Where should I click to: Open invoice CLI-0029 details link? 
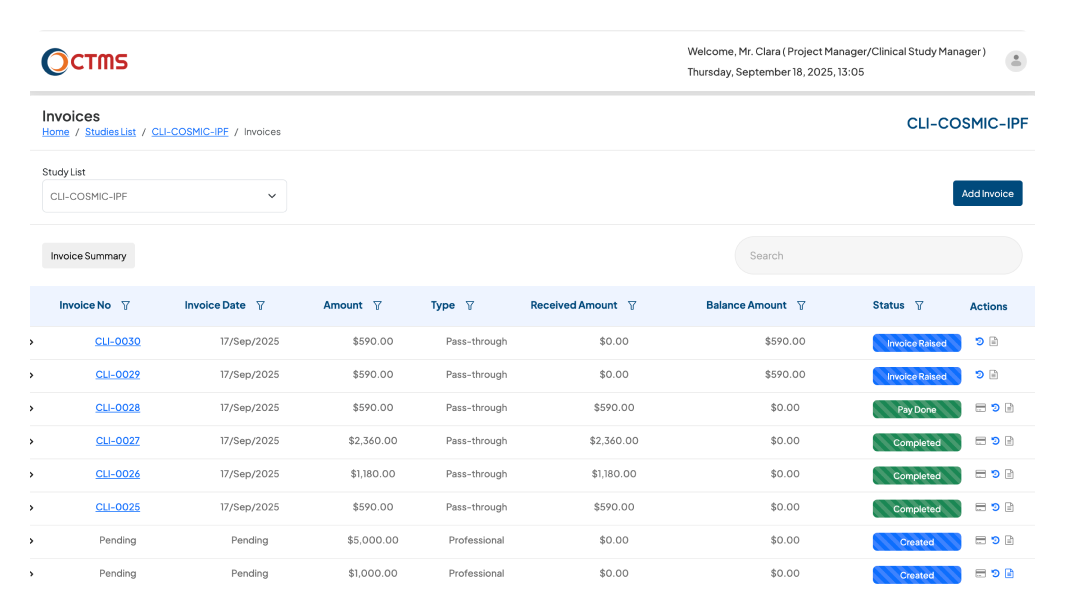coord(117,374)
